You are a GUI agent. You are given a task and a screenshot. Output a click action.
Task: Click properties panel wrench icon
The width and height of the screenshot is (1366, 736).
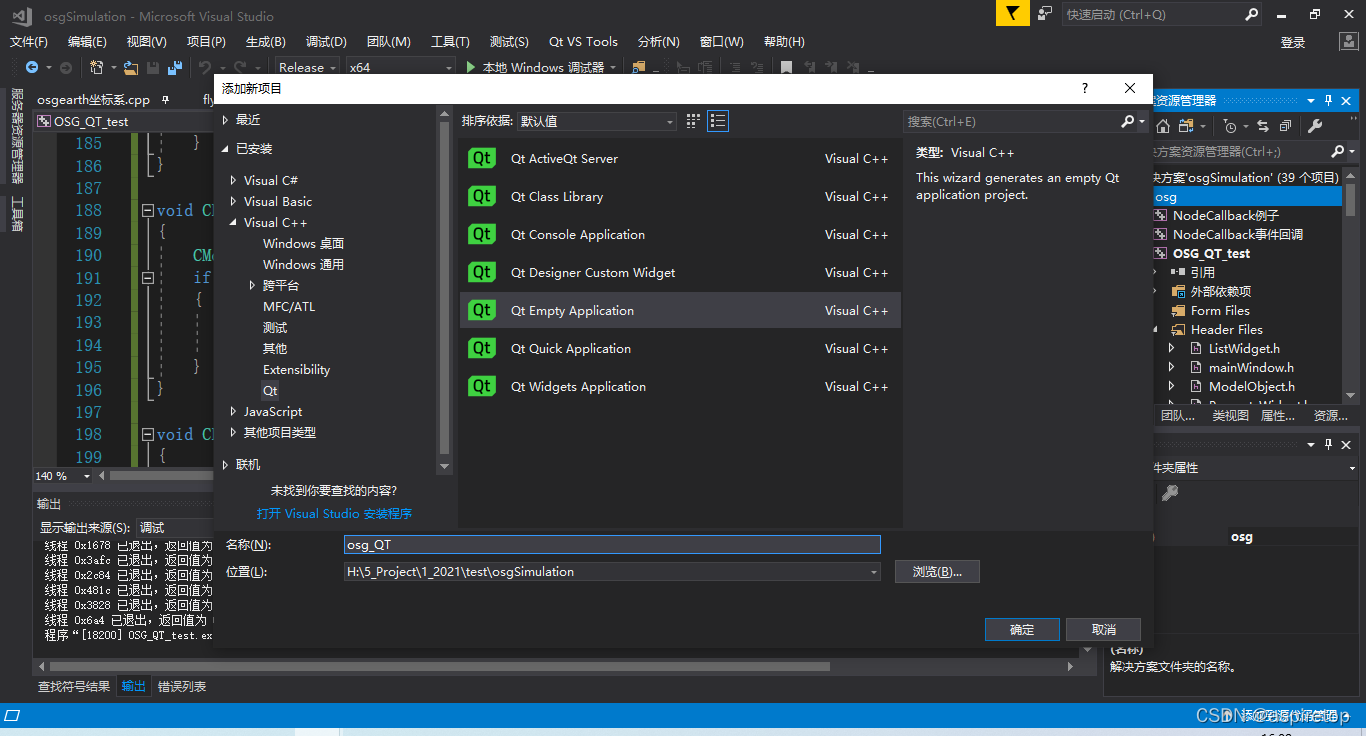(1169, 493)
